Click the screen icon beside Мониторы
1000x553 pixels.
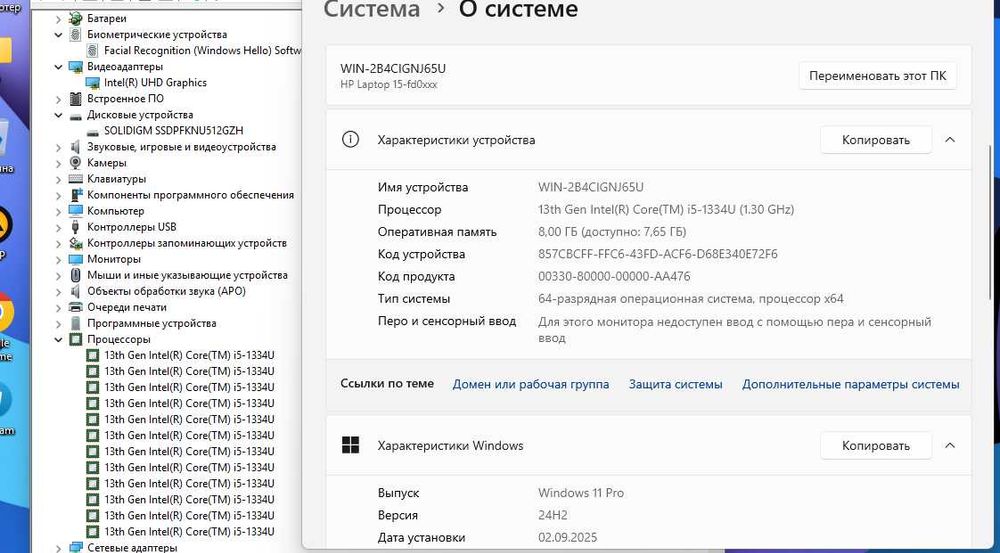coord(76,259)
